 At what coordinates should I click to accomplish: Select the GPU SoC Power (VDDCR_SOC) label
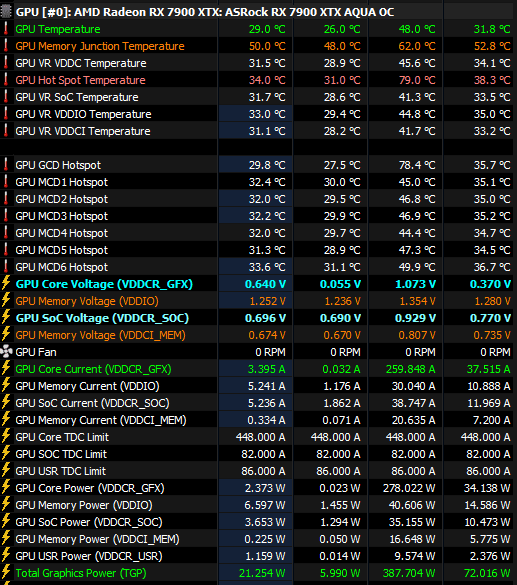click(x=89, y=522)
